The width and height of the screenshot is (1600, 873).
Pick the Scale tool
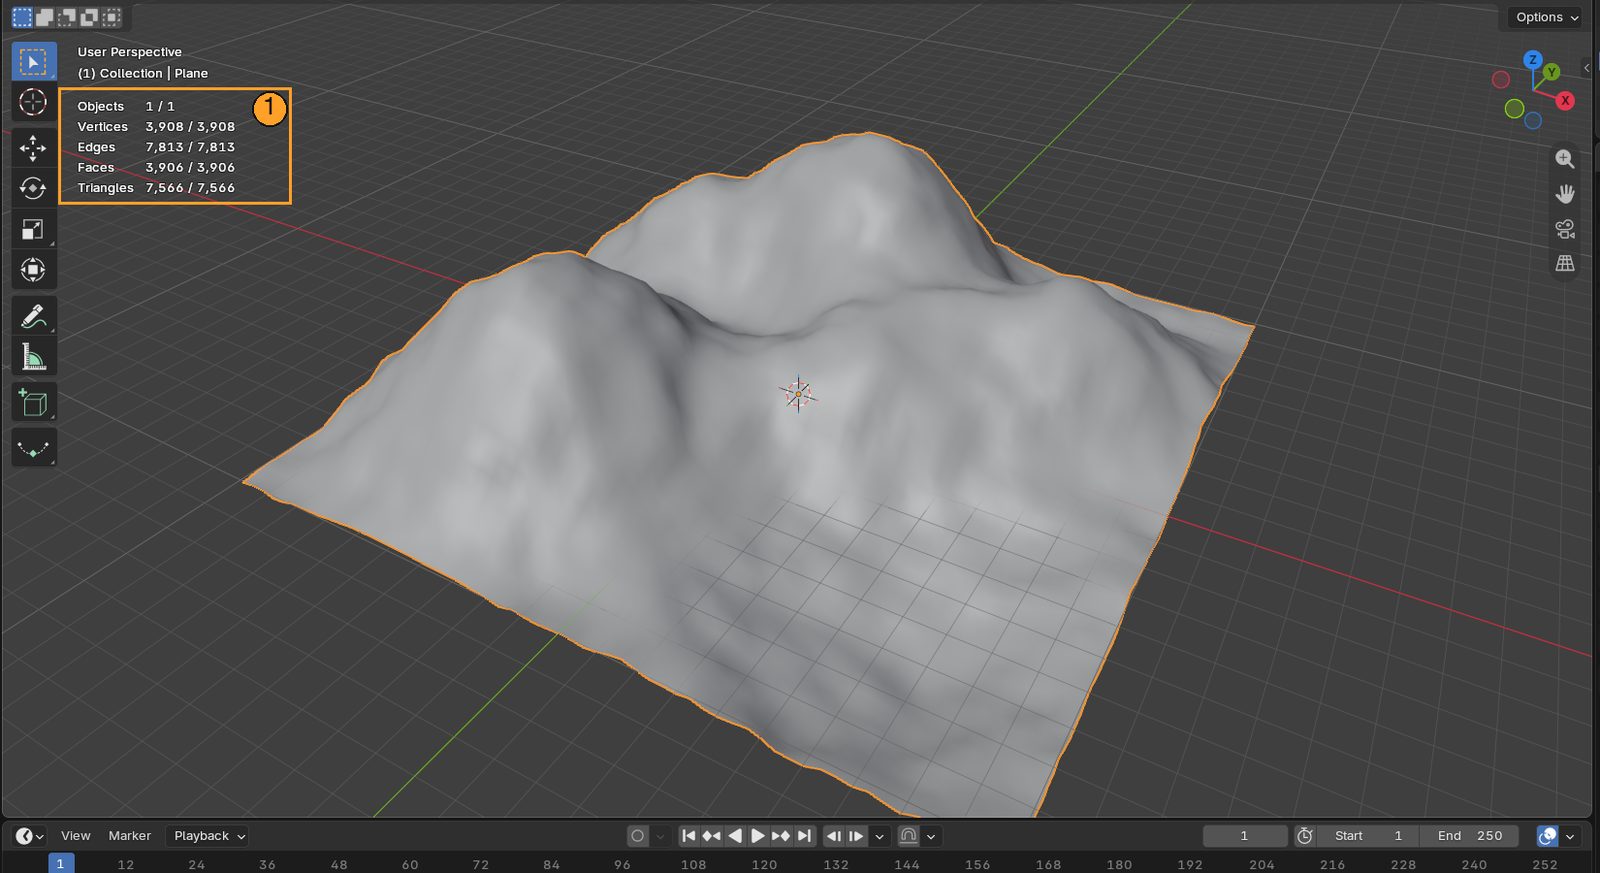pyautogui.click(x=33, y=229)
